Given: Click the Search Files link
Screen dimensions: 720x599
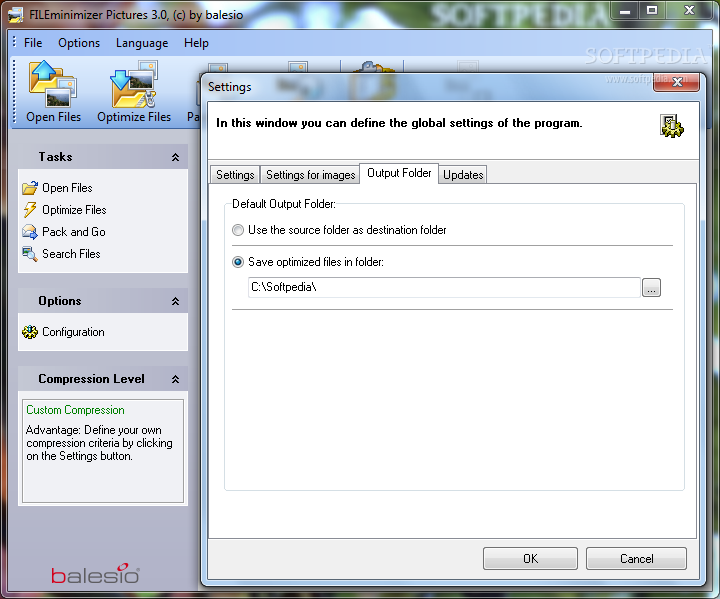Looking at the screenshot, I should tap(71, 254).
